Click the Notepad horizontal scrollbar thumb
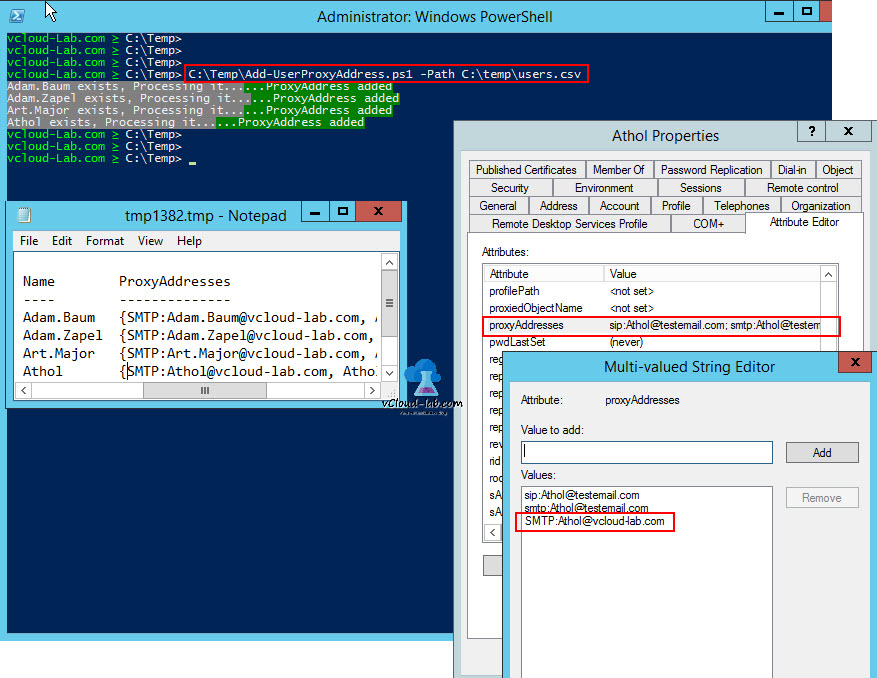Viewport: 877px width, 678px height. pos(205,390)
